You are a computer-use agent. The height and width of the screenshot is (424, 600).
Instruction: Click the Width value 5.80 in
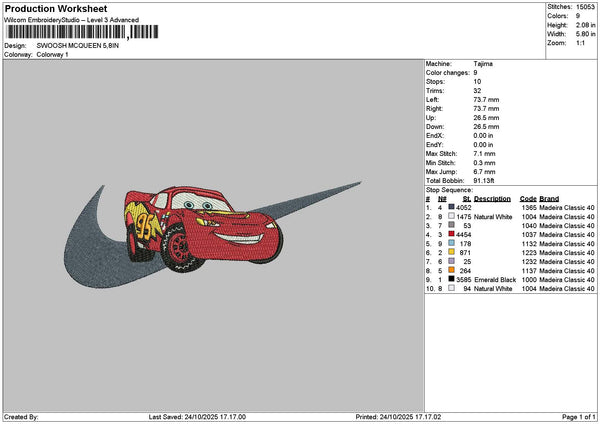click(x=585, y=34)
